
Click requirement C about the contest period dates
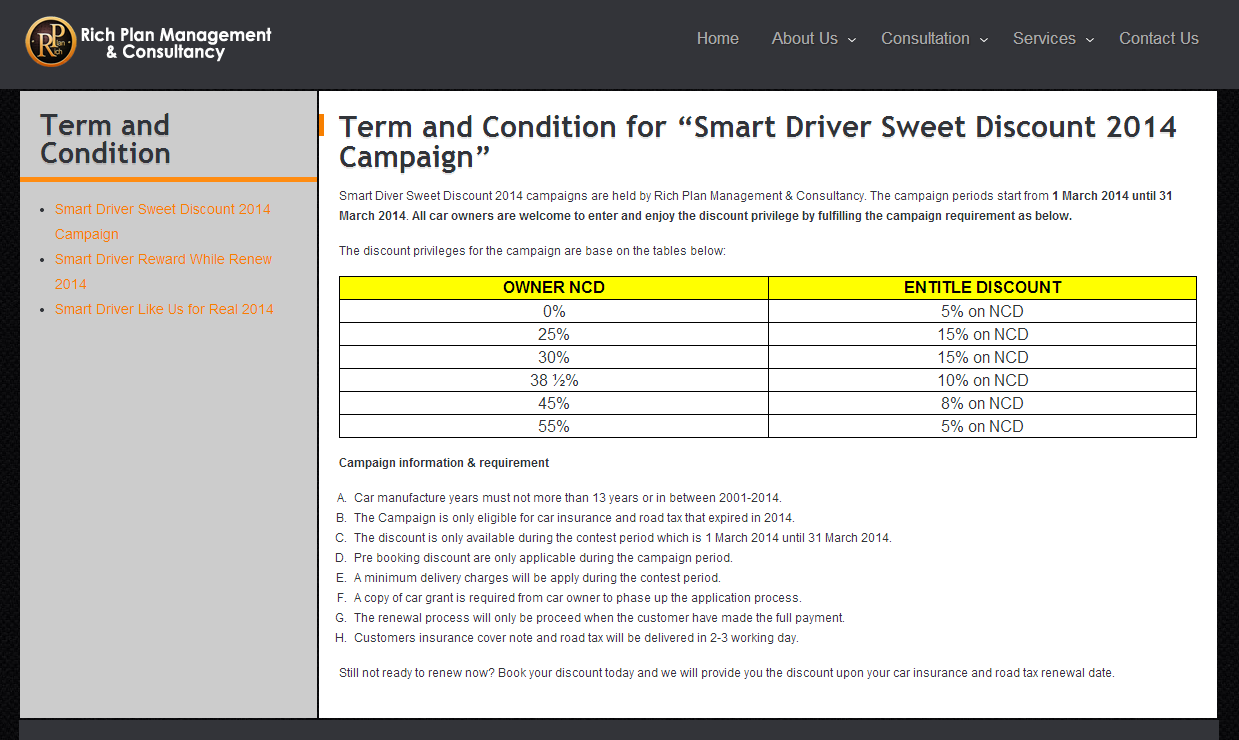click(622, 538)
